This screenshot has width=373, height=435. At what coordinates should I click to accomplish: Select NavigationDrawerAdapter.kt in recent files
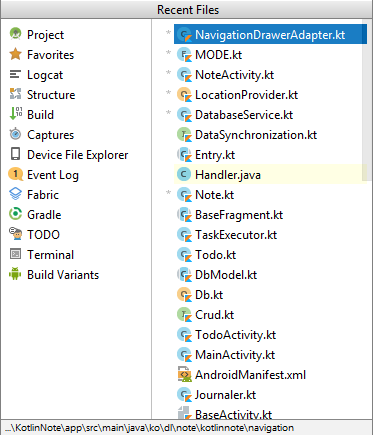[x=270, y=34]
